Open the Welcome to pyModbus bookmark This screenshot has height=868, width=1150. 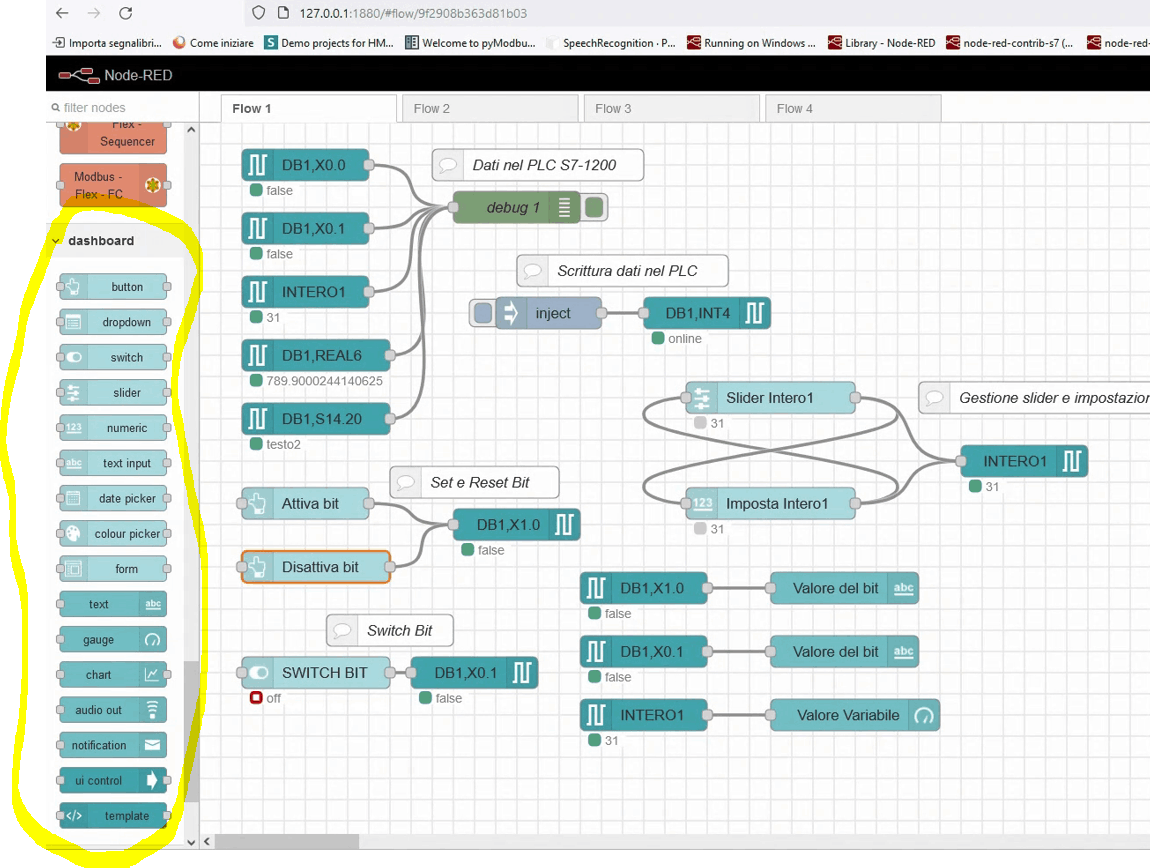(x=471, y=43)
